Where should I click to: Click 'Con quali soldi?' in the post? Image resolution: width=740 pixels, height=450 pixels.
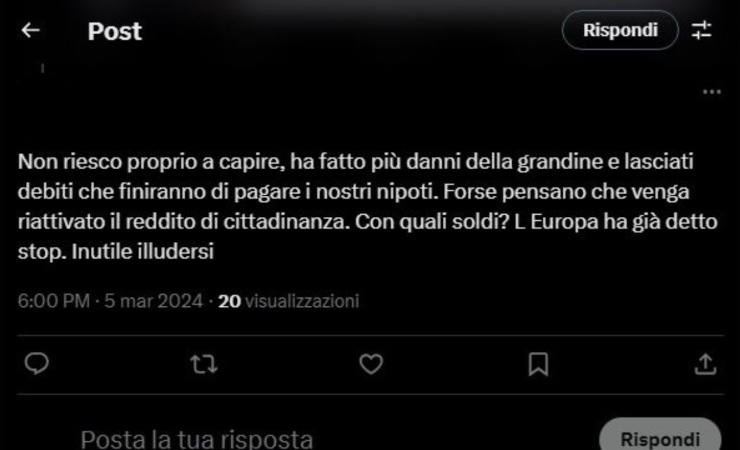coord(432,222)
